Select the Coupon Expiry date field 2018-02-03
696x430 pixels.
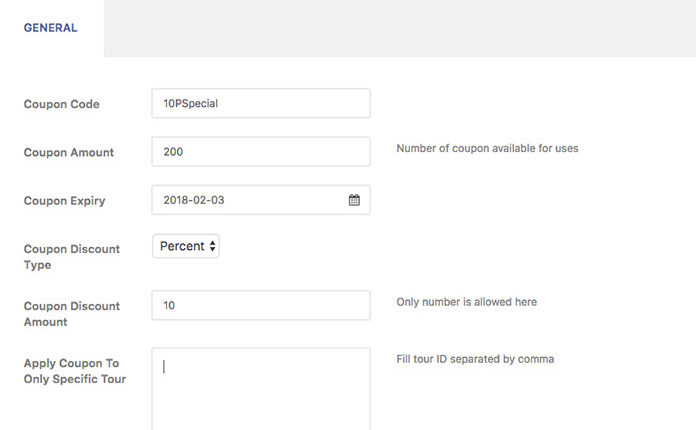coord(250,200)
